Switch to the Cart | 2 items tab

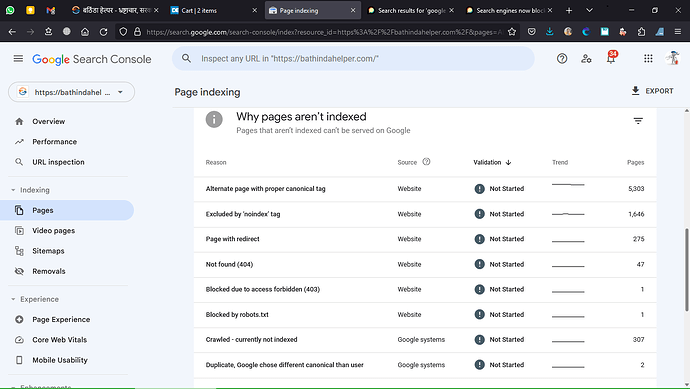214,10
